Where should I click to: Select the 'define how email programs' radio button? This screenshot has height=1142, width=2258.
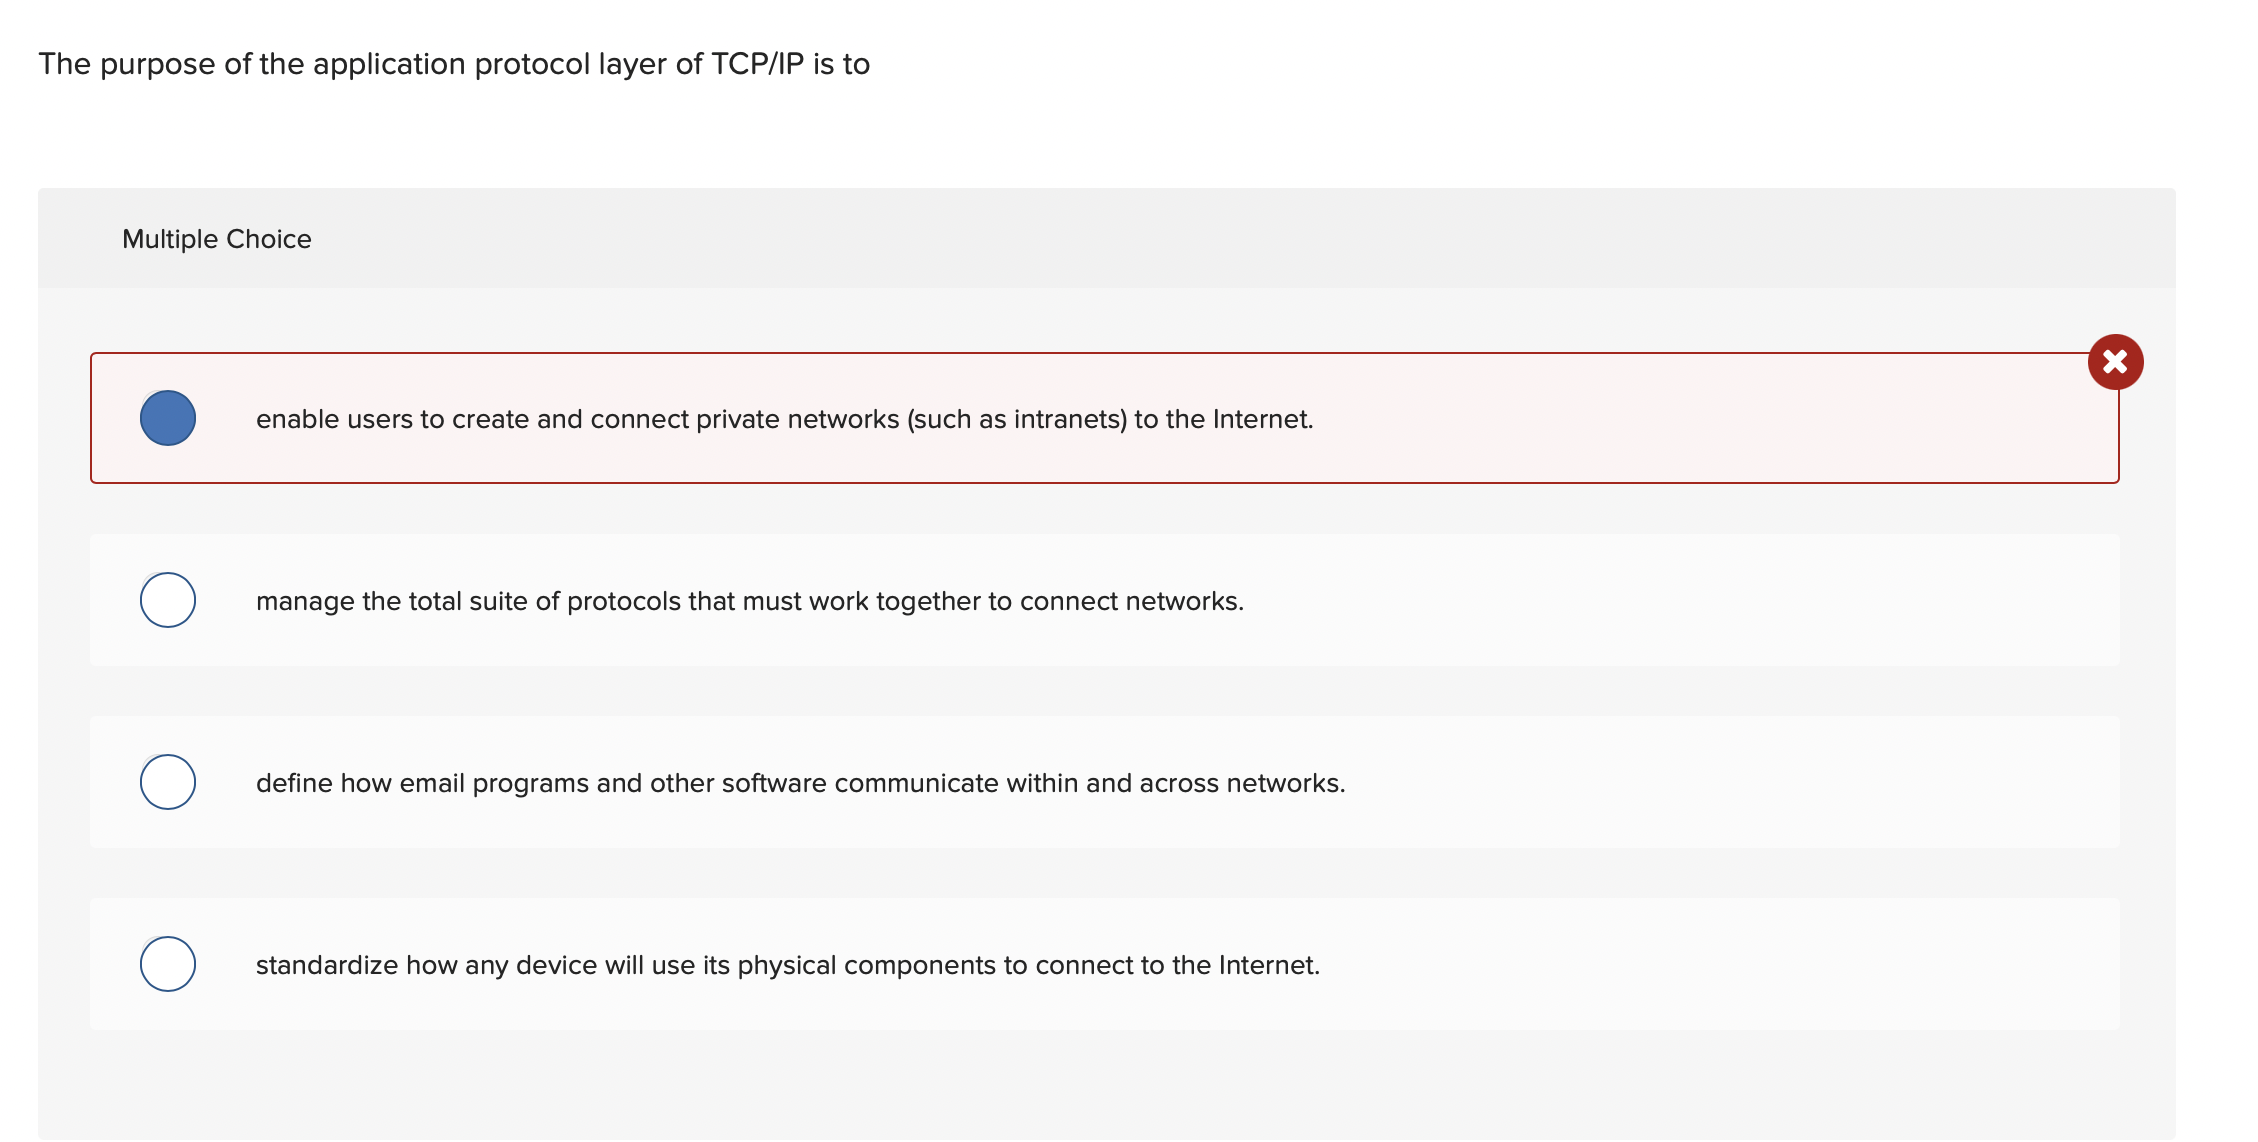pos(168,782)
